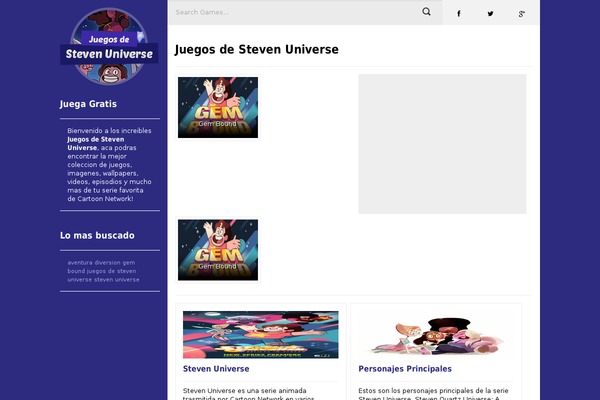Open the Steven Universe article title link
The image size is (600, 400).
point(216,369)
